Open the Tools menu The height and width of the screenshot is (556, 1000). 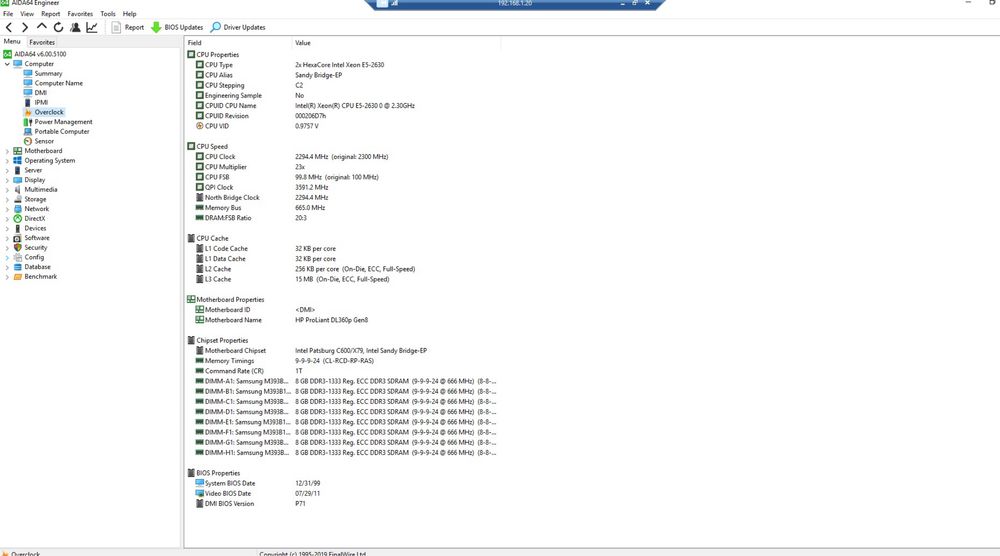pyautogui.click(x=108, y=13)
